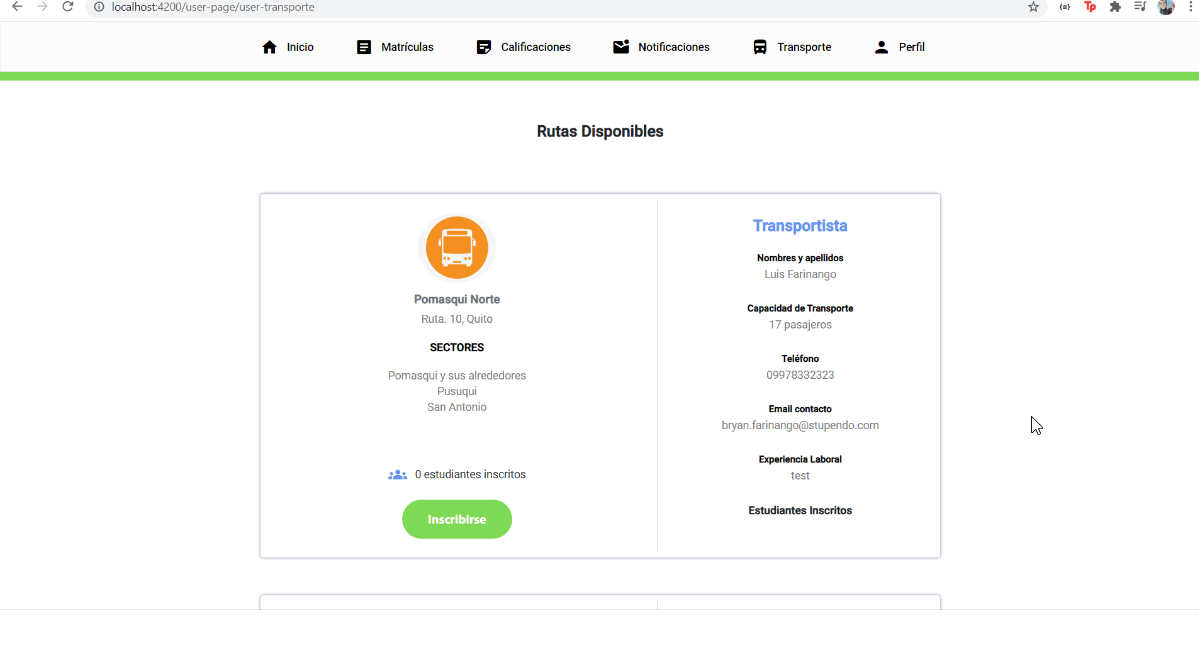Click the browser back arrow
Image resolution: width=1199 pixels, height=645 pixels.
pos(16,7)
